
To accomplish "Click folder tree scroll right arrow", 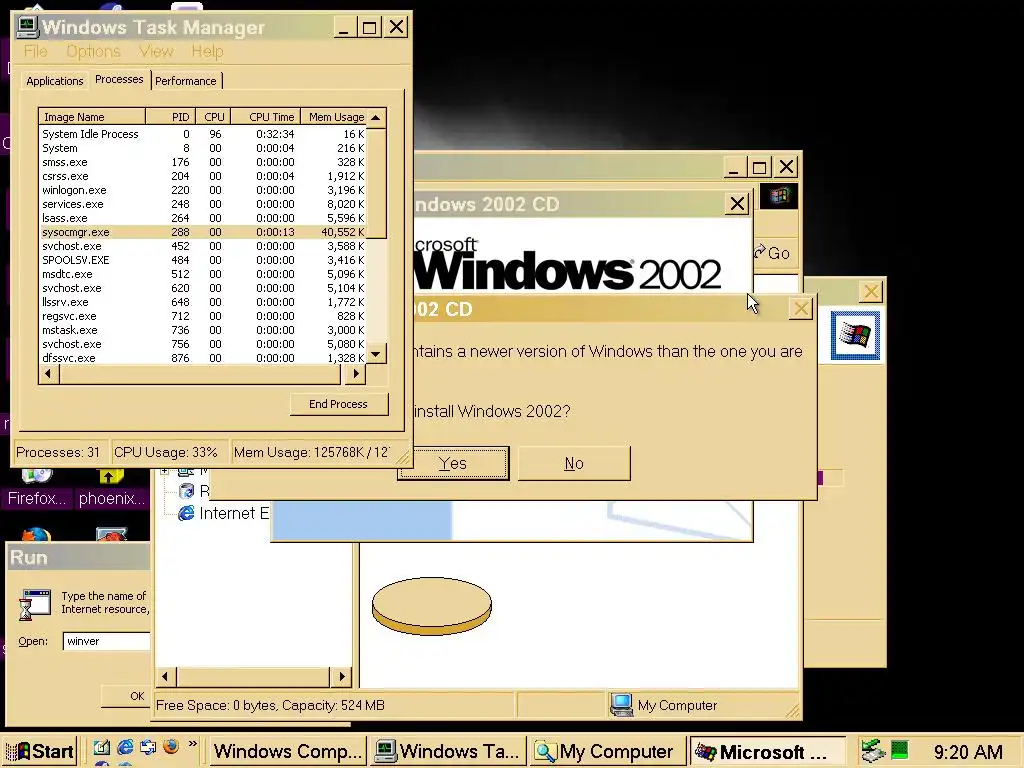I will 342,677.
